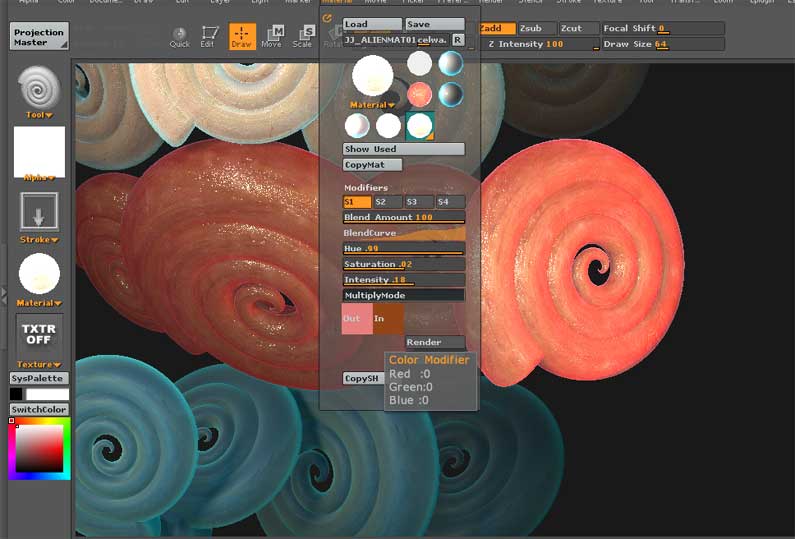The image size is (795, 539).
Task: Select the large white material sphere in the palette
Action: (x=373, y=76)
